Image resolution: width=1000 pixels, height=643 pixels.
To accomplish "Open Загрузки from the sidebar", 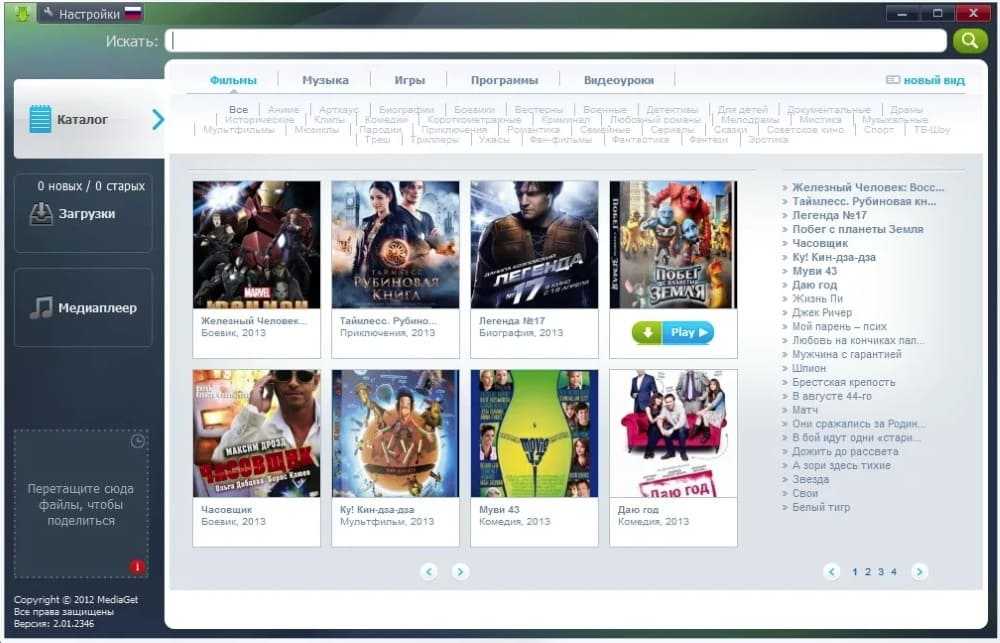I will pyautogui.click(x=84, y=214).
